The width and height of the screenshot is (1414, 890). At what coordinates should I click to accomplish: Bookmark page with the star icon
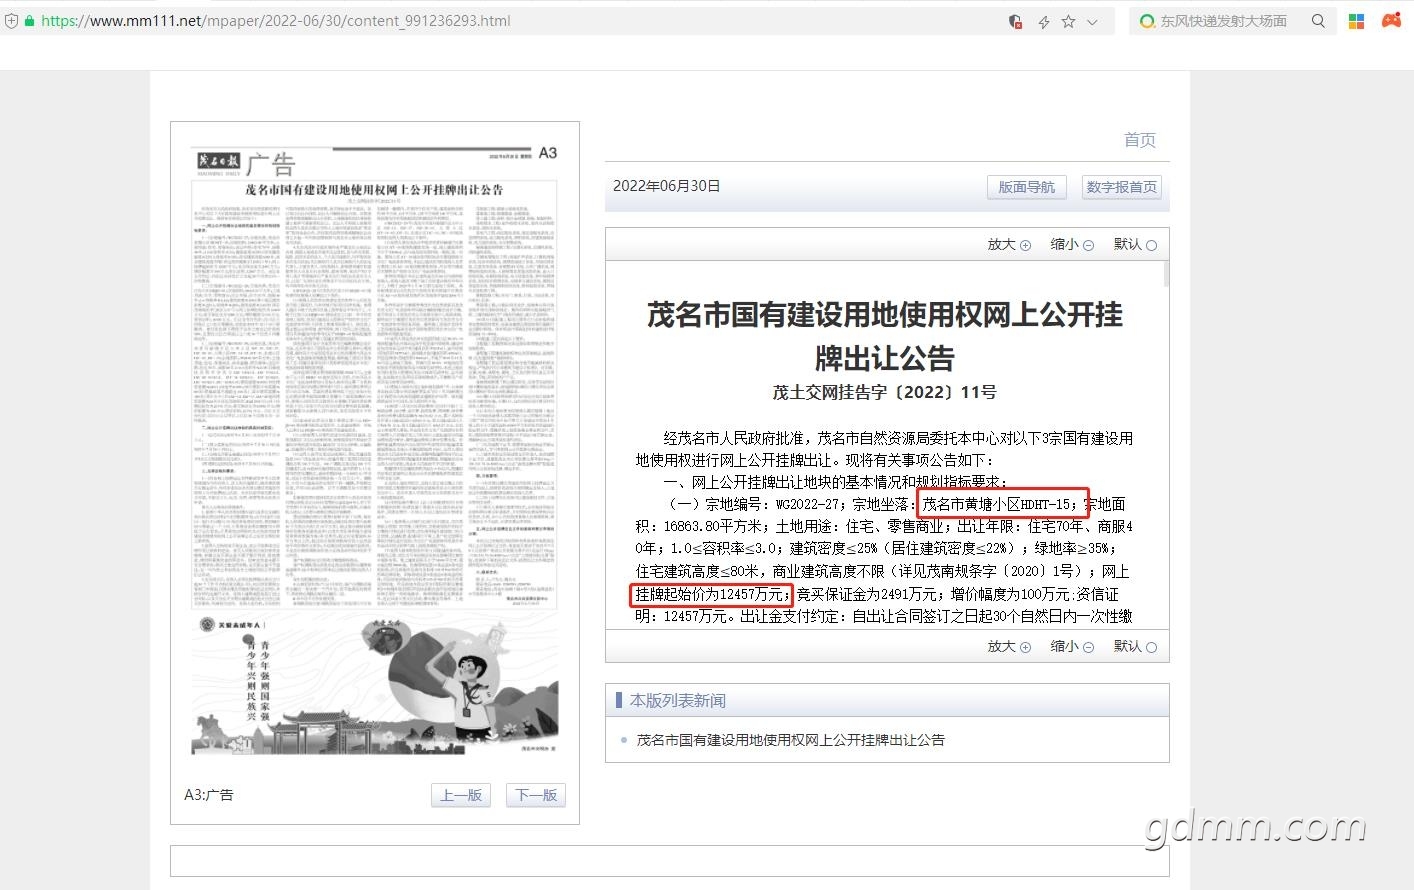point(1068,21)
